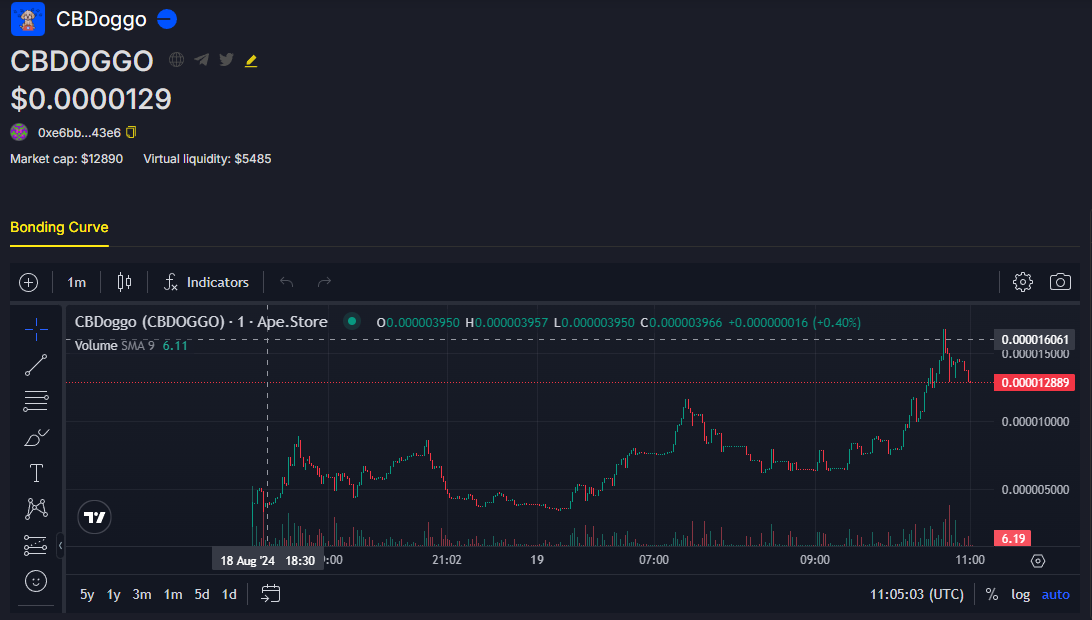Undo the last chart action
This screenshot has height=620, width=1092.
coord(286,282)
